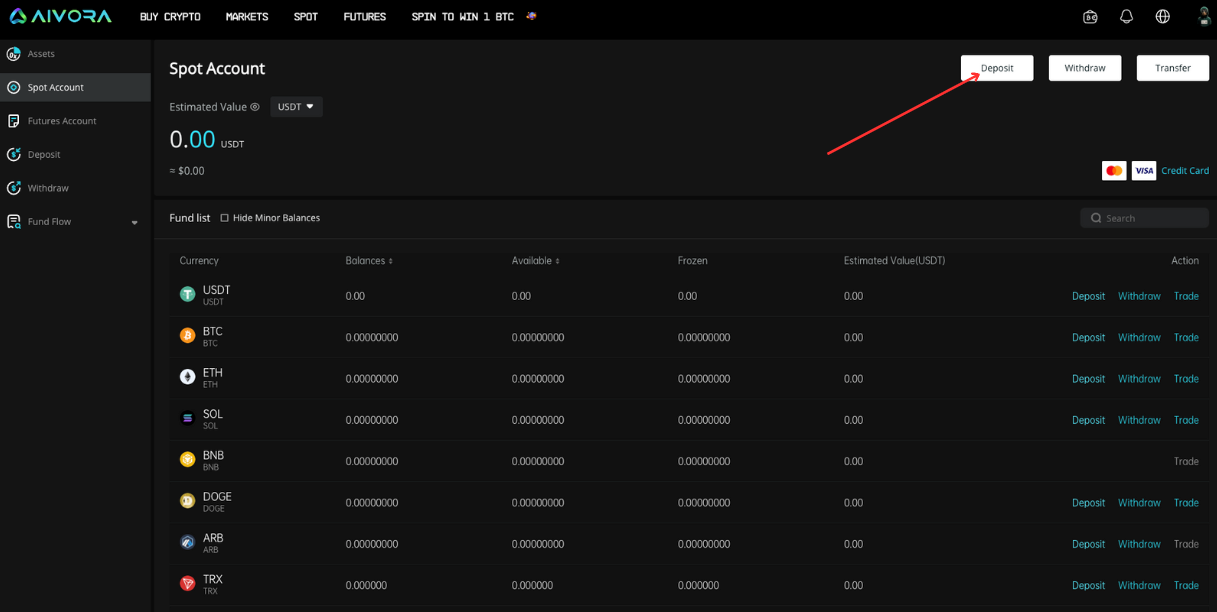Sort by the Balances column
The width and height of the screenshot is (1217, 612).
369,261
